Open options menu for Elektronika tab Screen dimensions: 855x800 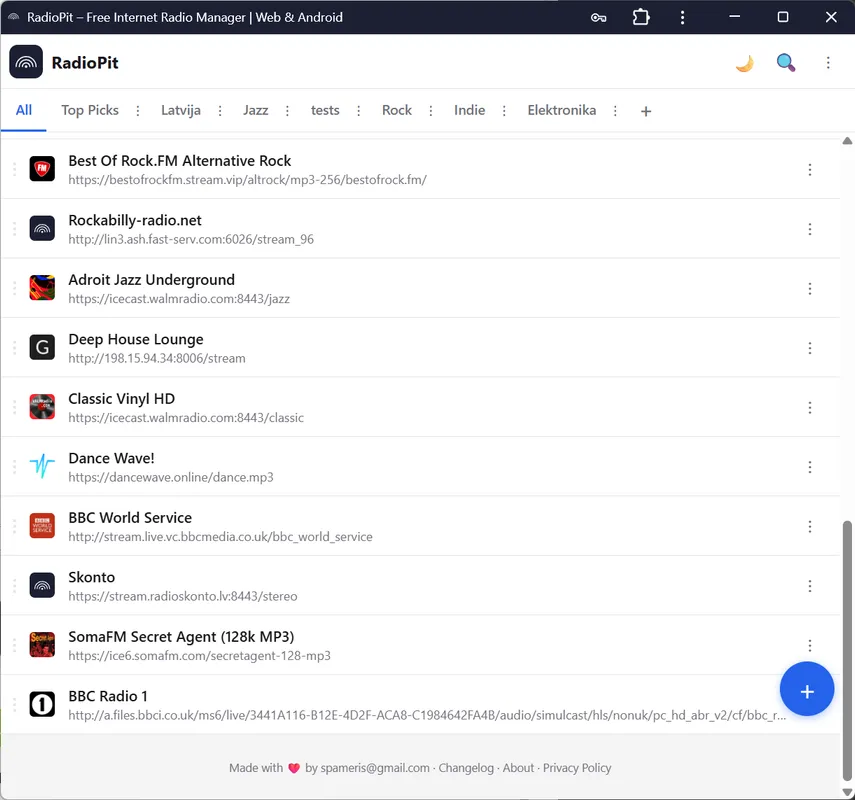[615, 111]
